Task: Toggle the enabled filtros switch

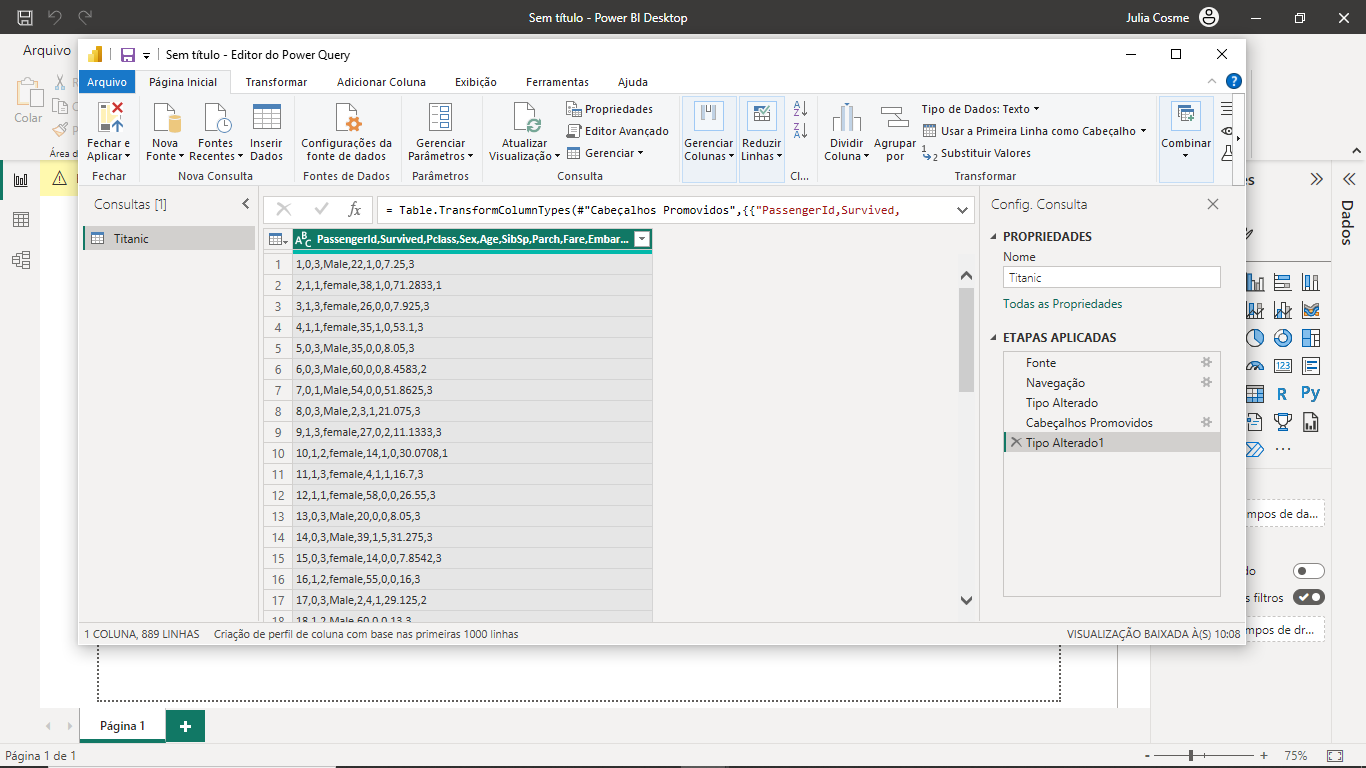Action: coord(1308,597)
